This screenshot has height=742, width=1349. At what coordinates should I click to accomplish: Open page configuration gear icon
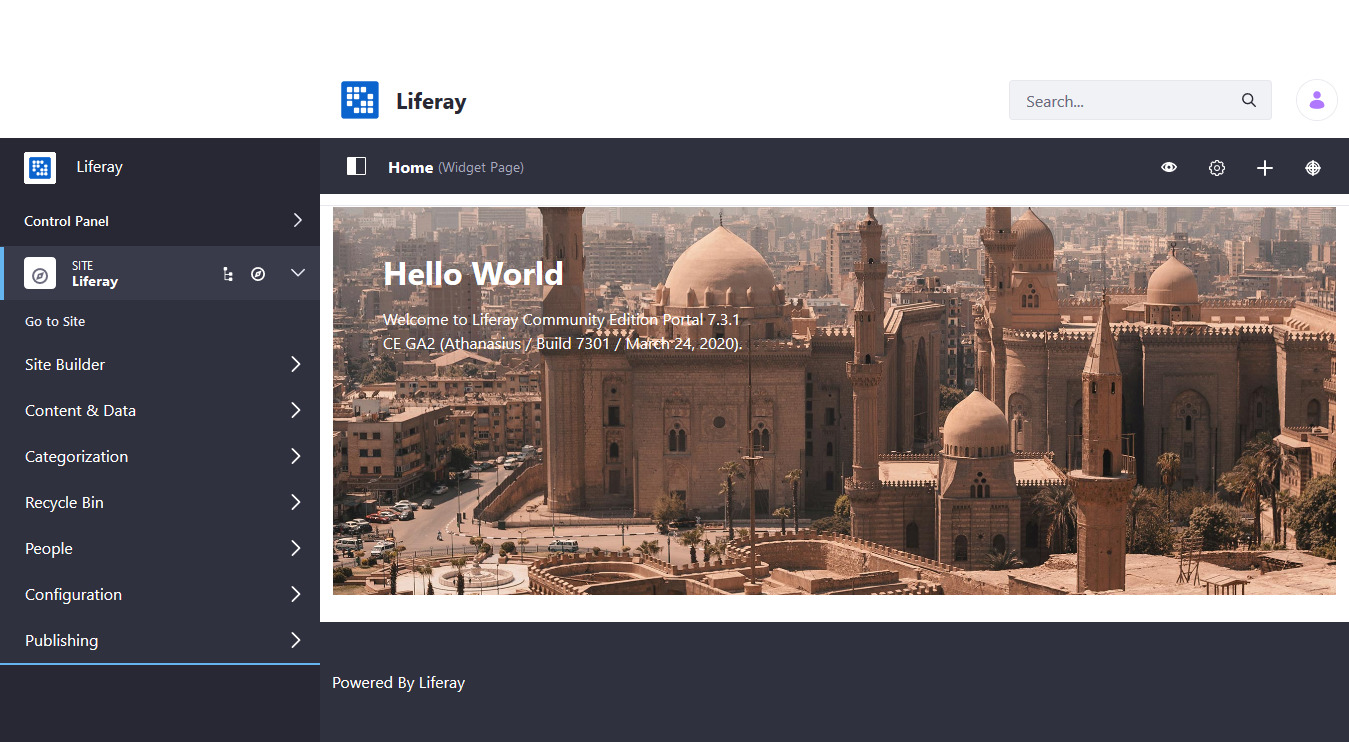click(x=1217, y=168)
